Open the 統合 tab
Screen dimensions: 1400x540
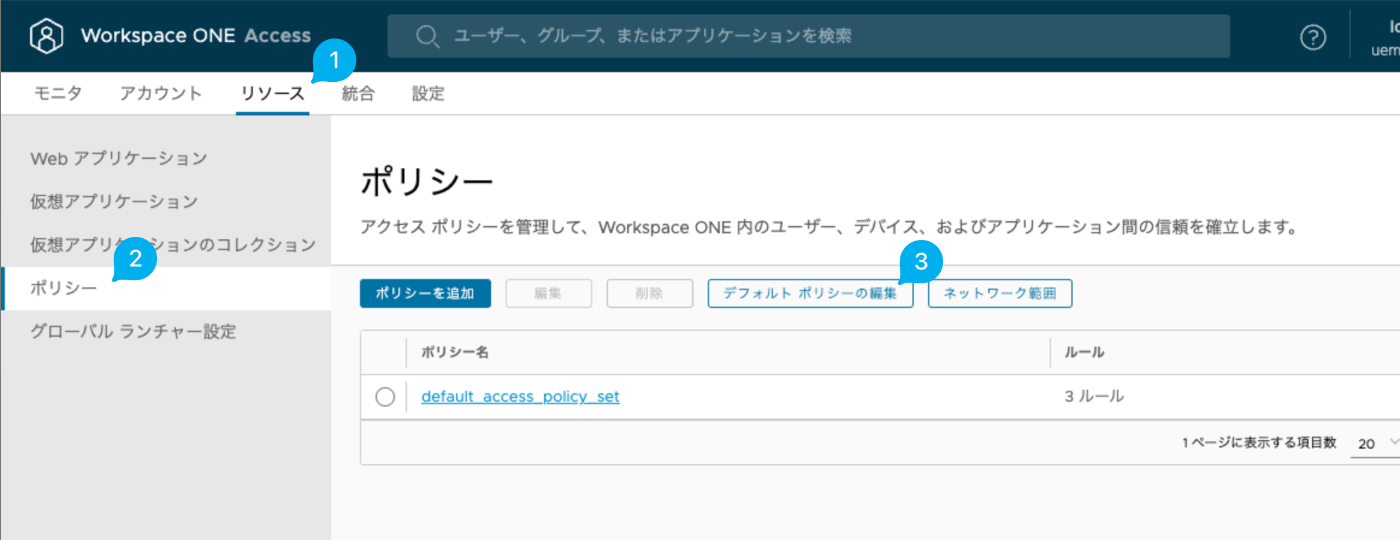(x=358, y=94)
